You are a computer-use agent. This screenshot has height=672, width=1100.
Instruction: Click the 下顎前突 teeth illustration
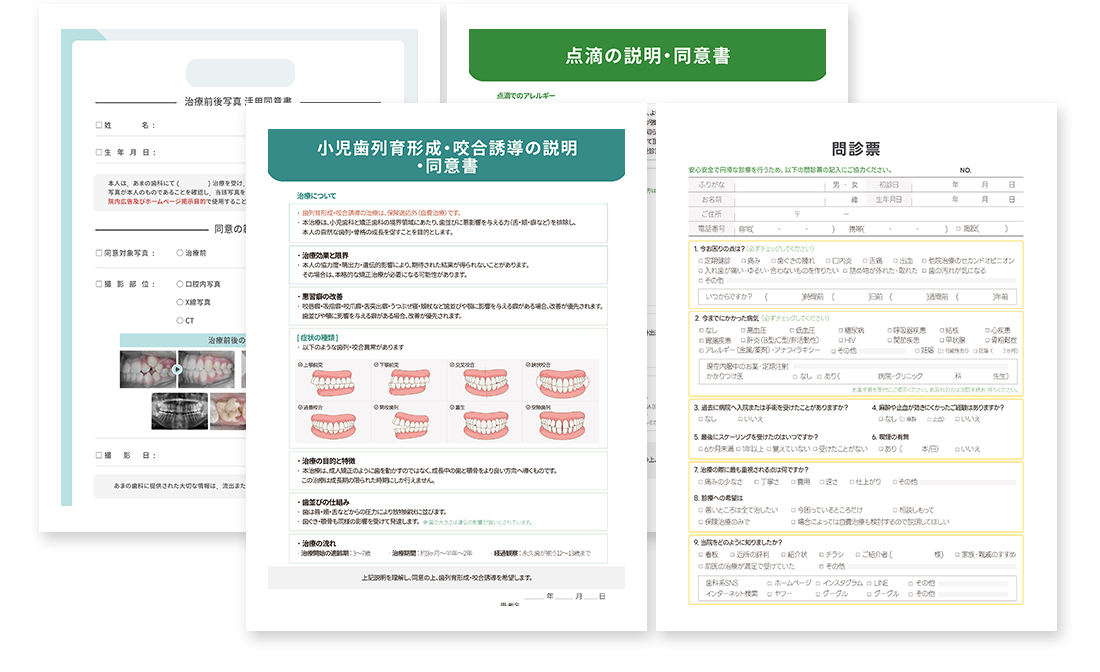coord(409,384)
